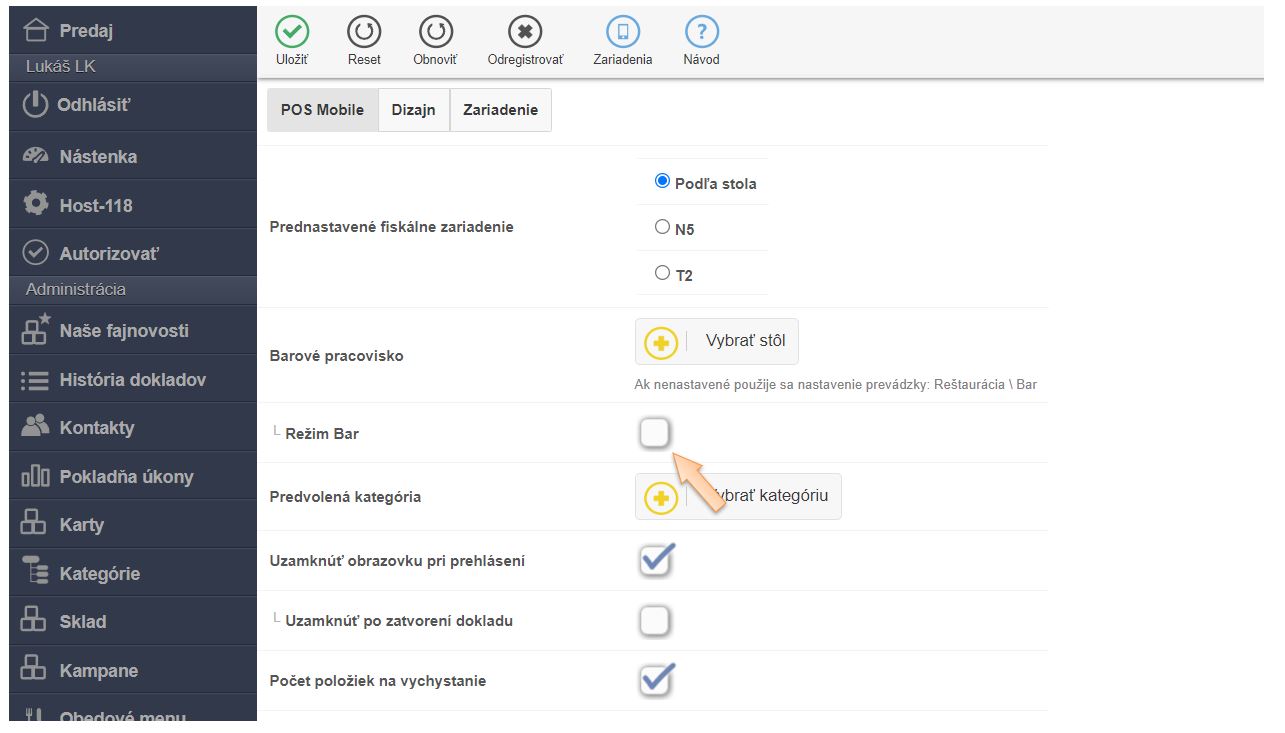Click the green Uložiť save icon
1285x733 pixels.
click(292, 32)
